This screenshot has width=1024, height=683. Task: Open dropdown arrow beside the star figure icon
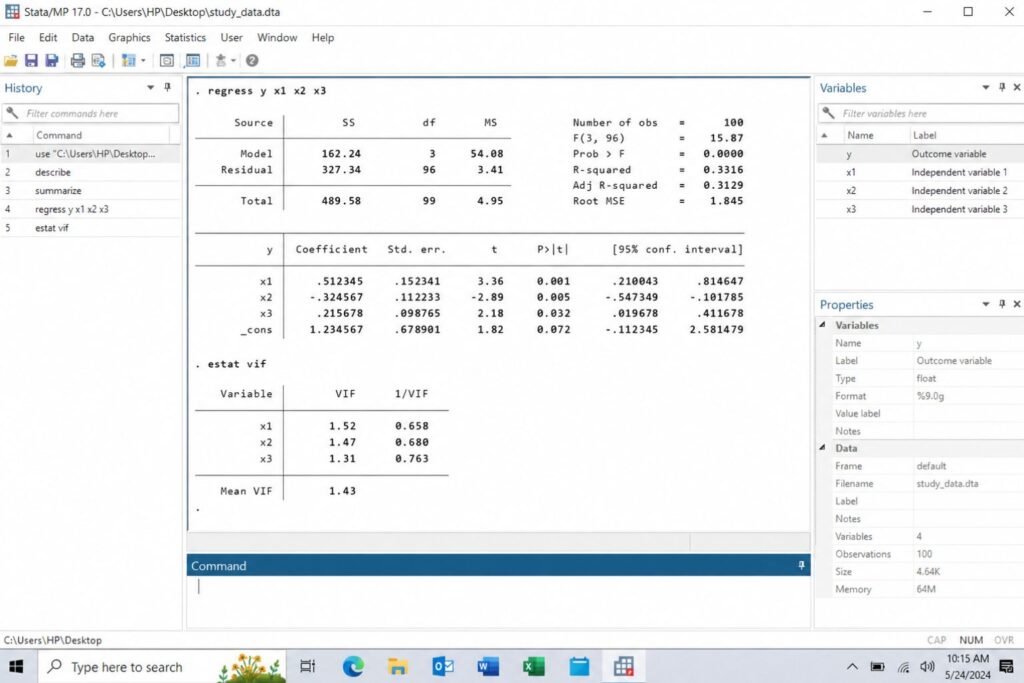(x=233, y=61)
